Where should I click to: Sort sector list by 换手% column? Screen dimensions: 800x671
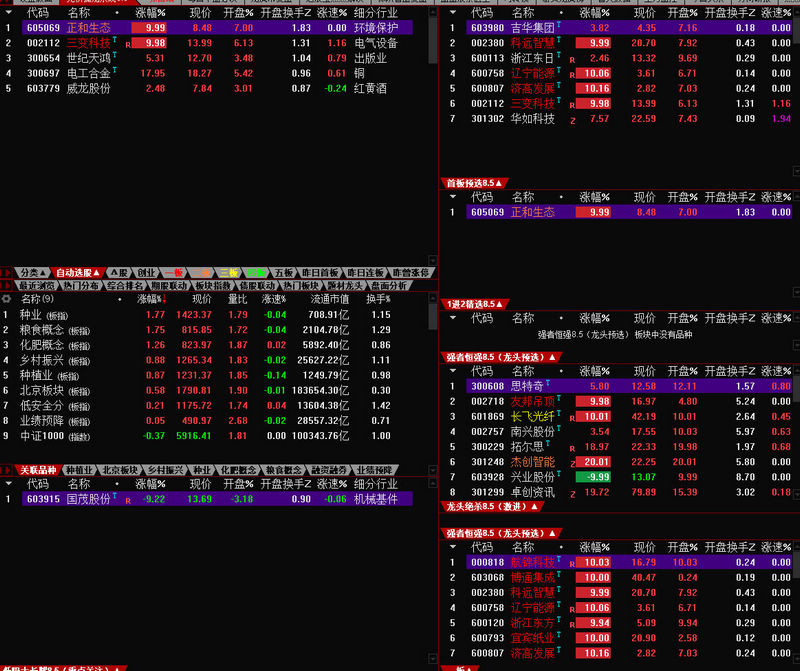(378, 299)
